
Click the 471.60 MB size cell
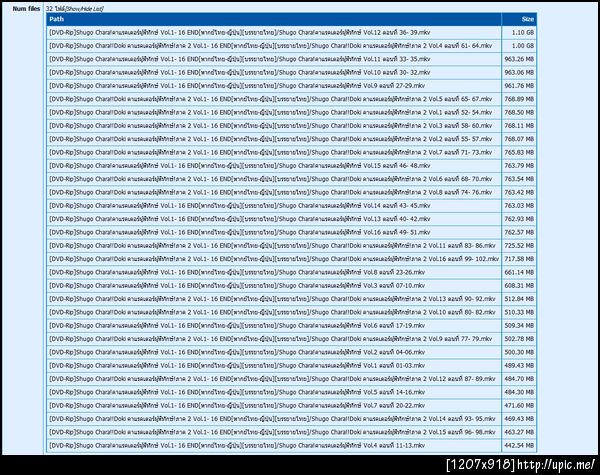519,405
